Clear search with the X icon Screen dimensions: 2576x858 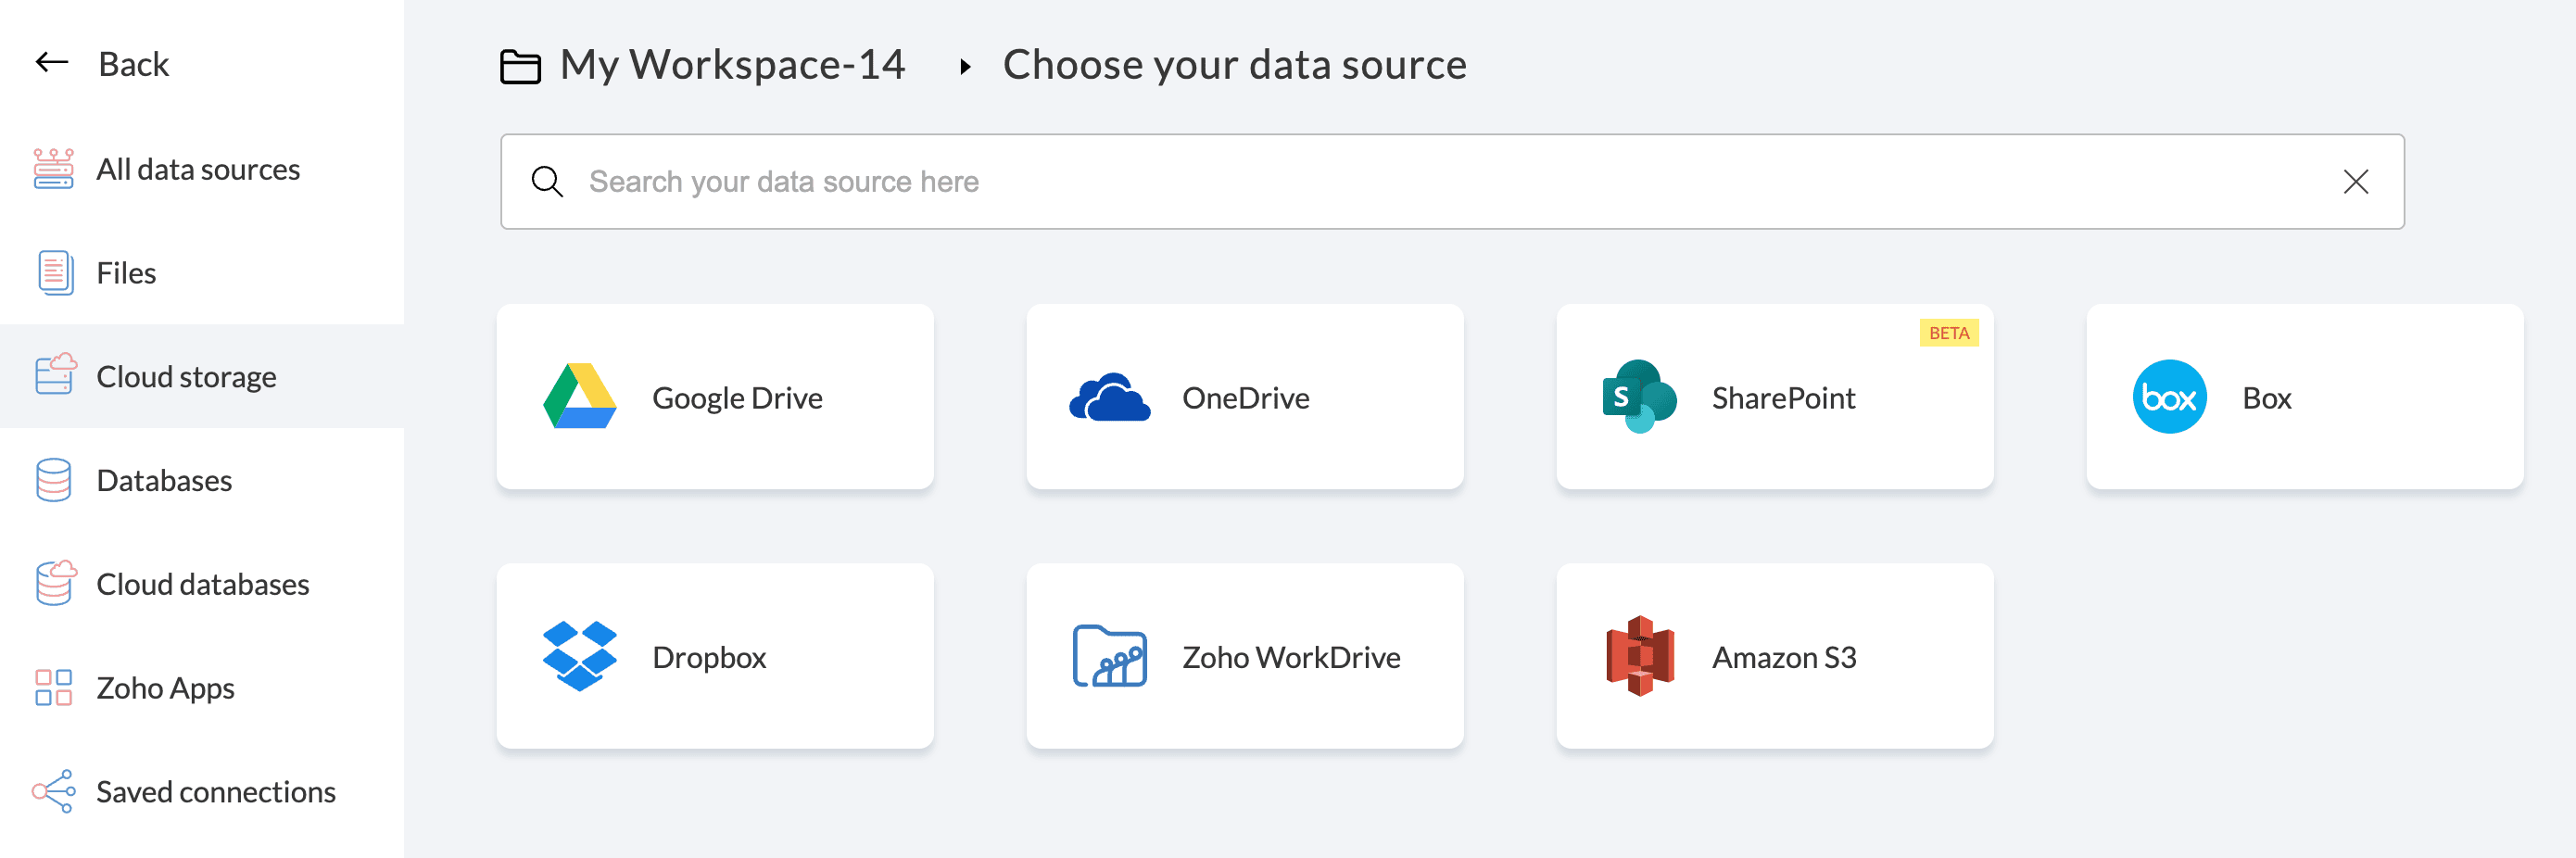tap(2355, 181)
